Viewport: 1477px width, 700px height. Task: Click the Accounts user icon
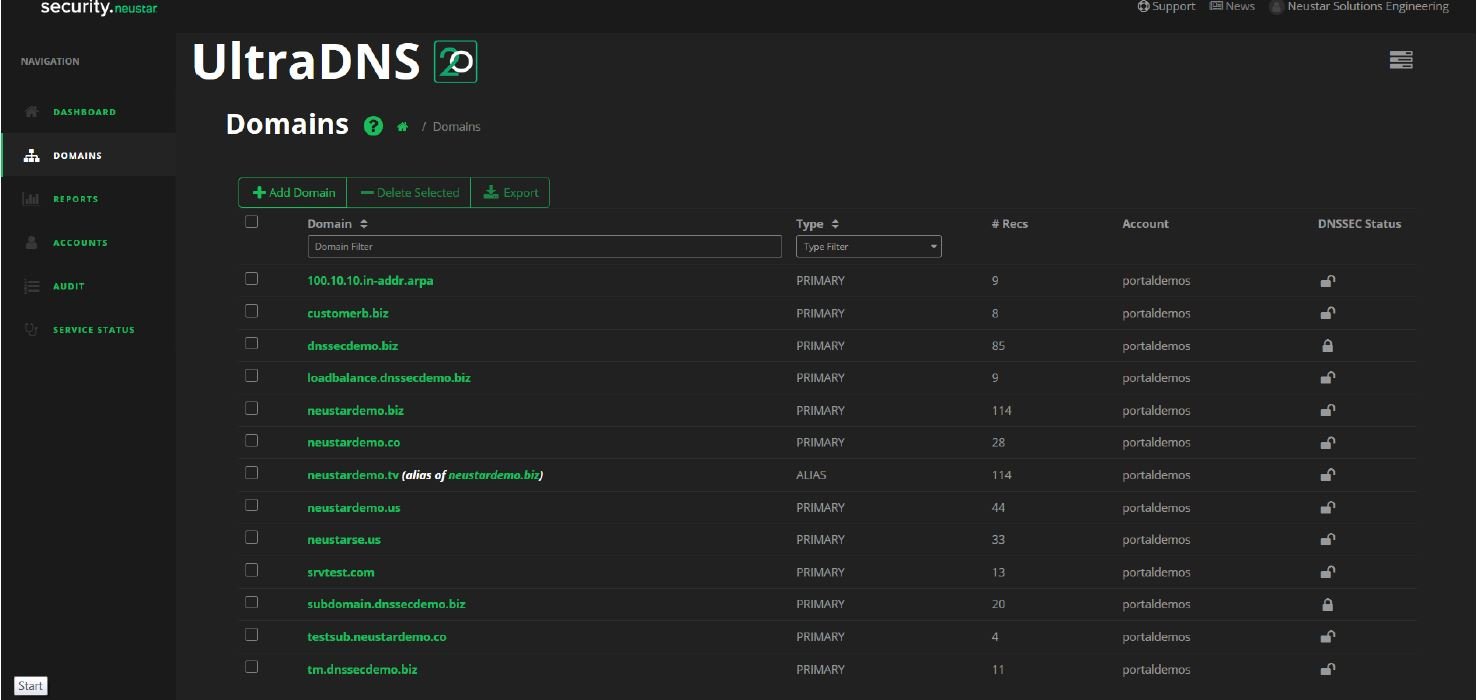[x=31, y=242]
